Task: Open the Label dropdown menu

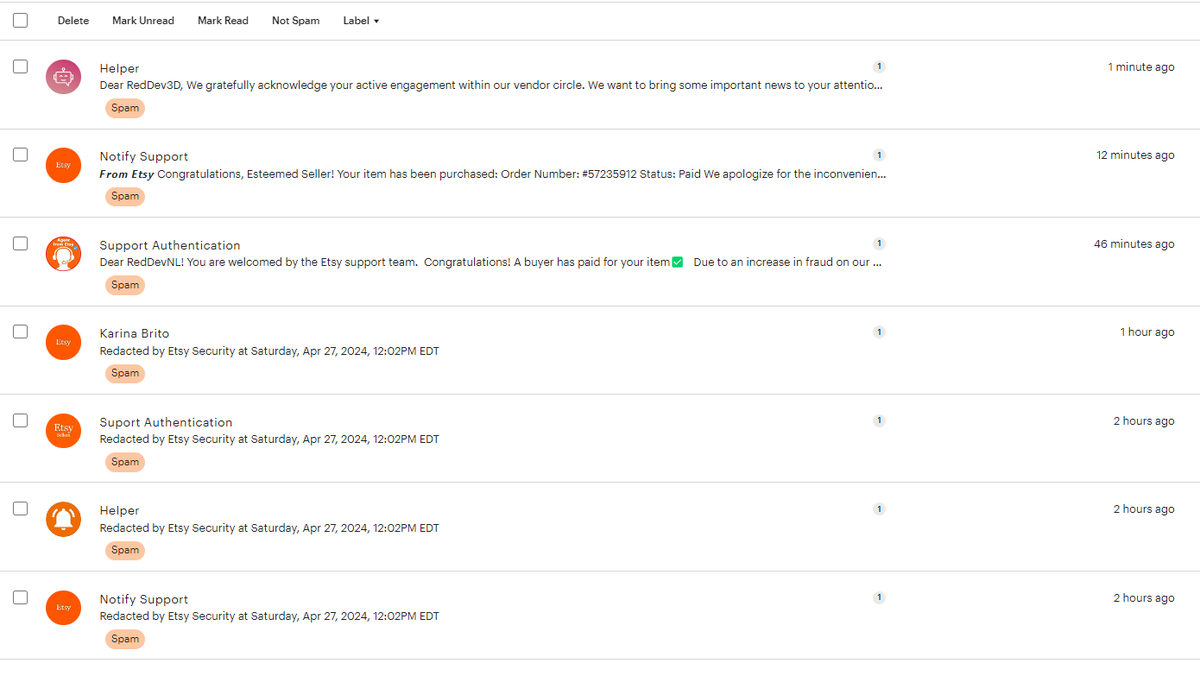Action: pyautogui.click(x=361, y=20)
